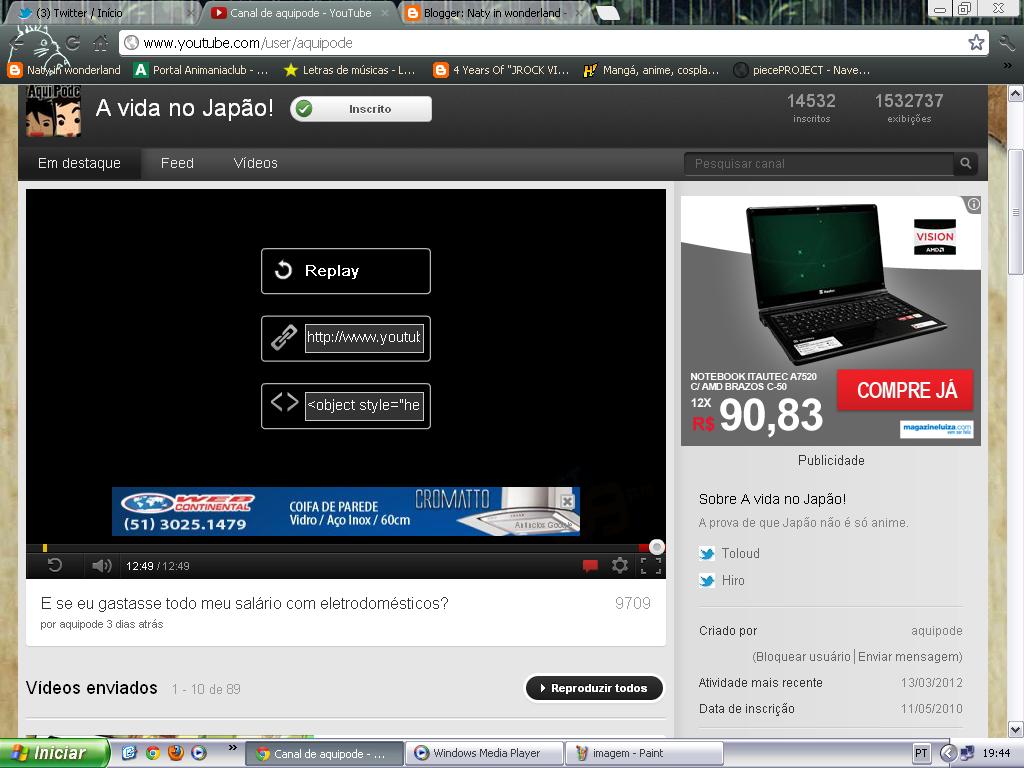Click the page scrollbar down arrow
Screen dimensions: 1024x768
(1016, 729)
